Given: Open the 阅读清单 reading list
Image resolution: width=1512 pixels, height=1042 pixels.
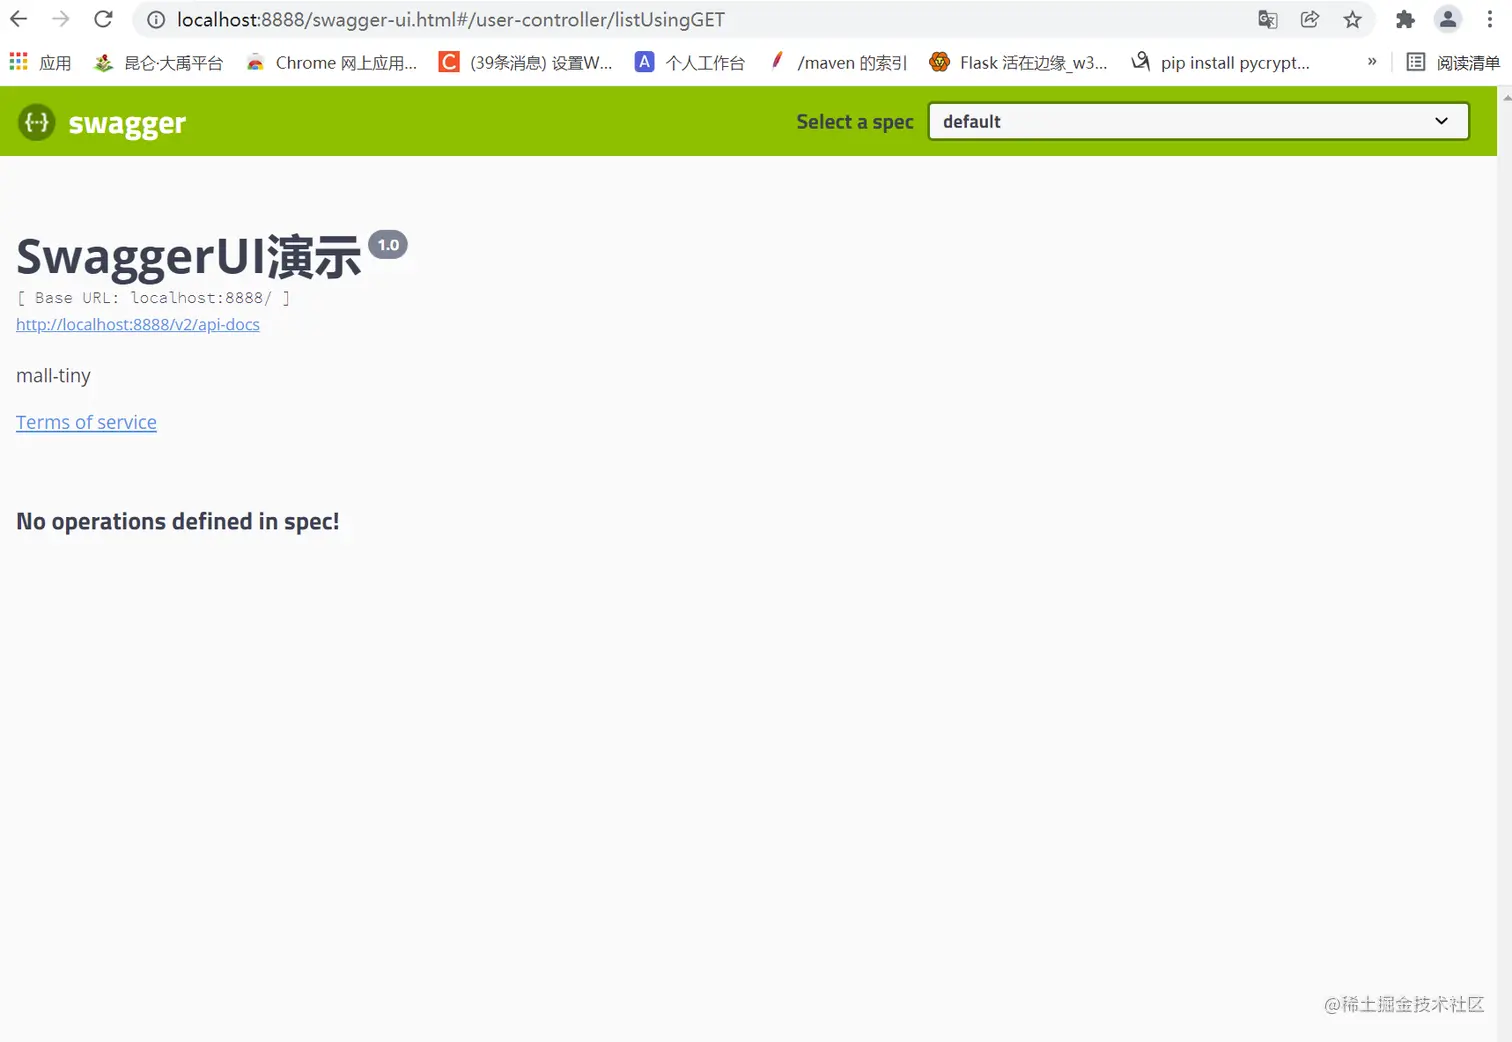Looking at the screenshot, I should point(1453,63).
